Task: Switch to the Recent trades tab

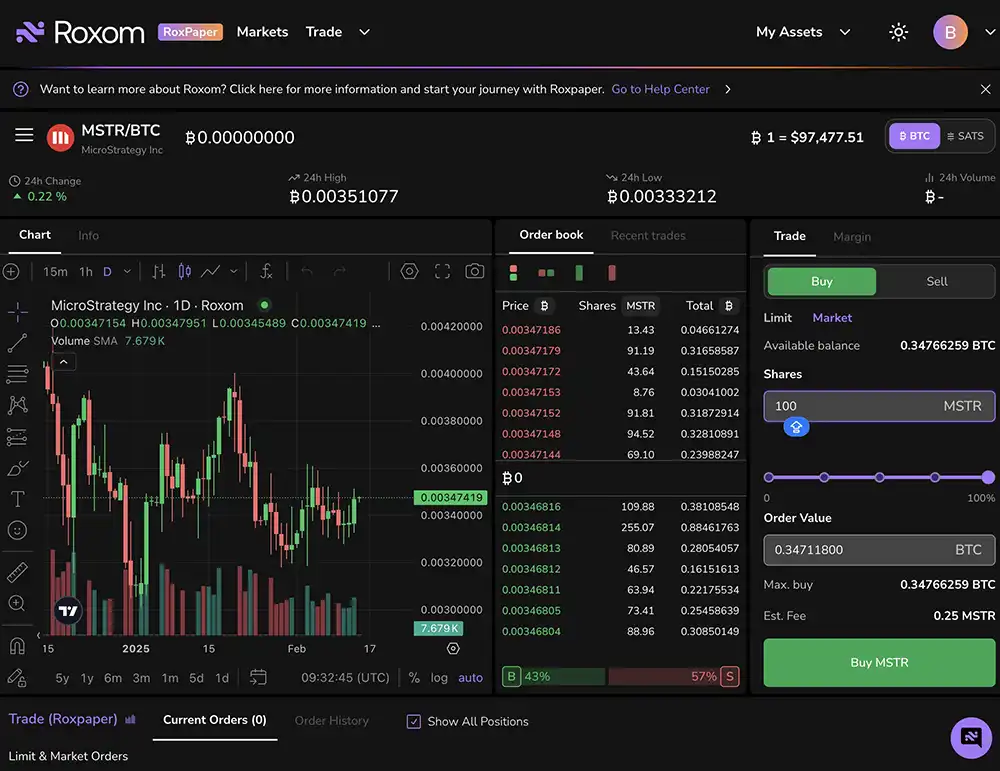Action: pos(648,235)
